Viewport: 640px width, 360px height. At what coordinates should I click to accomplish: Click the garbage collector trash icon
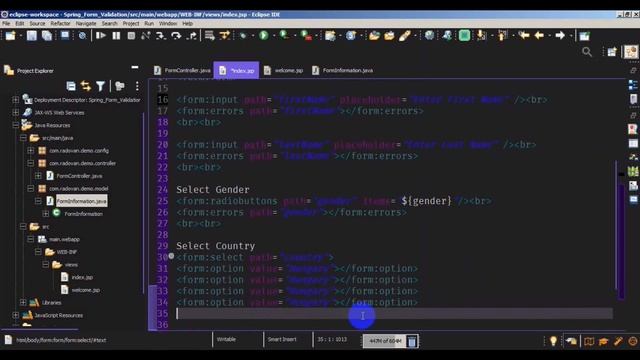pos(412,341)
